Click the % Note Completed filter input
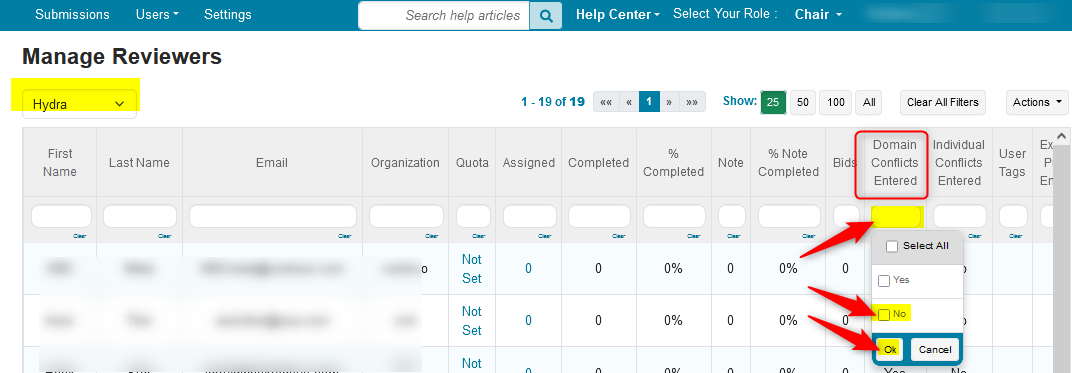1072x373 pixels. [788, 217]
